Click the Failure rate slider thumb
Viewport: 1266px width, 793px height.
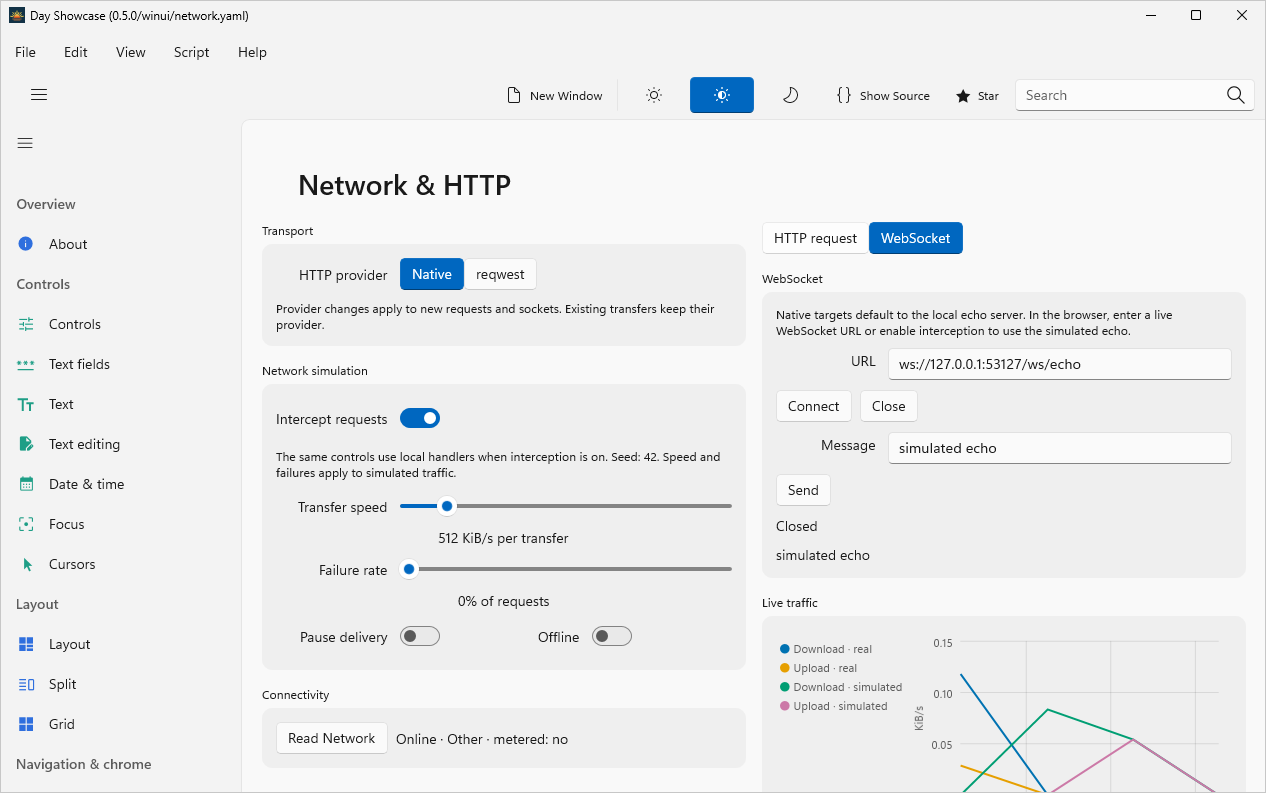(x=408, y=569)
